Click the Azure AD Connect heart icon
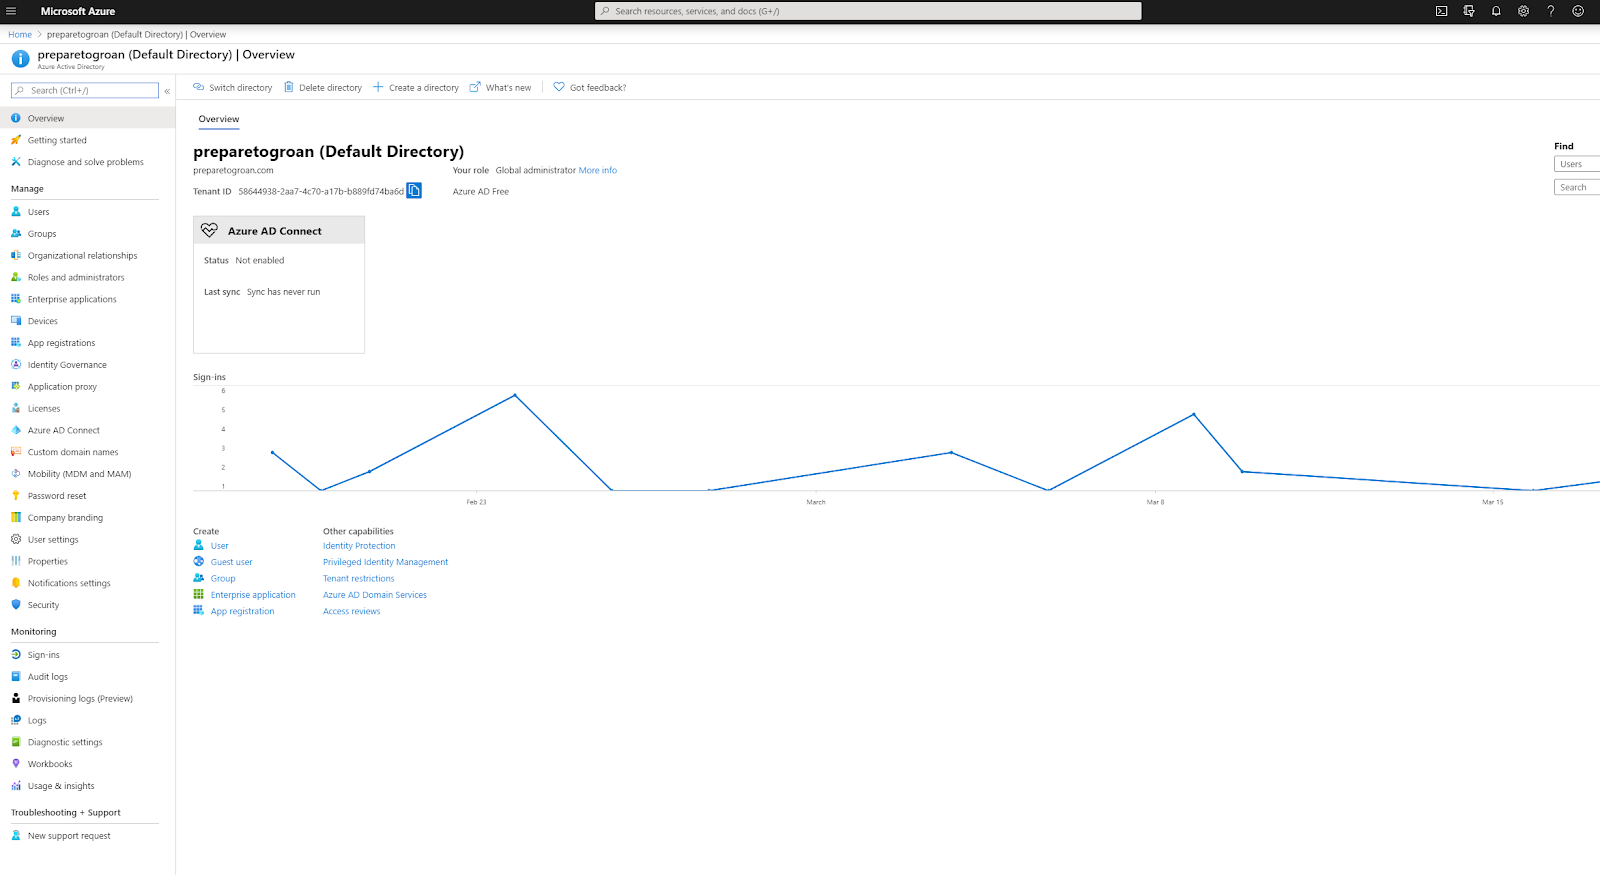Viewport: 1600px width, 875px height. click(209, 230)
